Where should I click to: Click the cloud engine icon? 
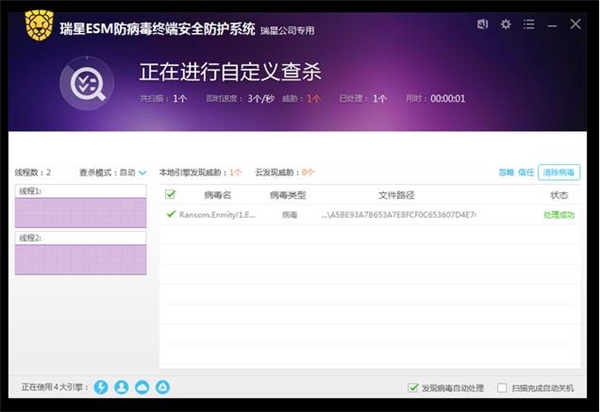coord(142,387)
